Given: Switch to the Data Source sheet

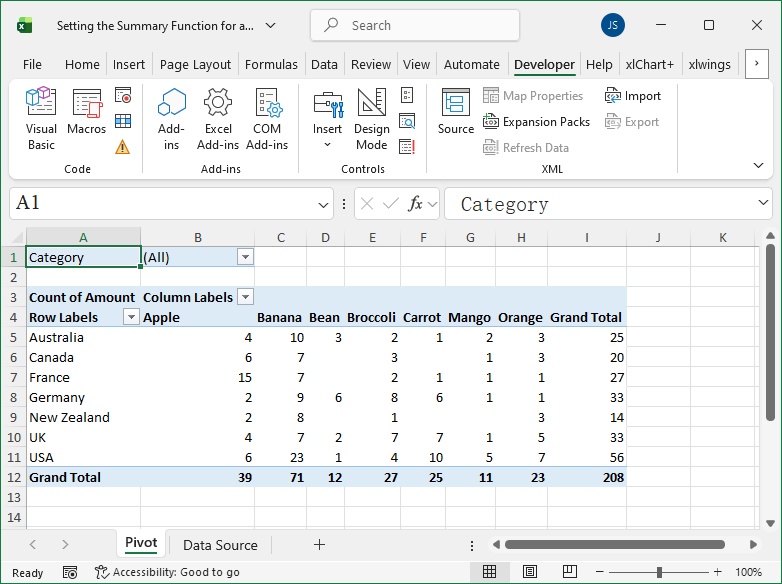Looking at the screenshot, I should (220, 545).
